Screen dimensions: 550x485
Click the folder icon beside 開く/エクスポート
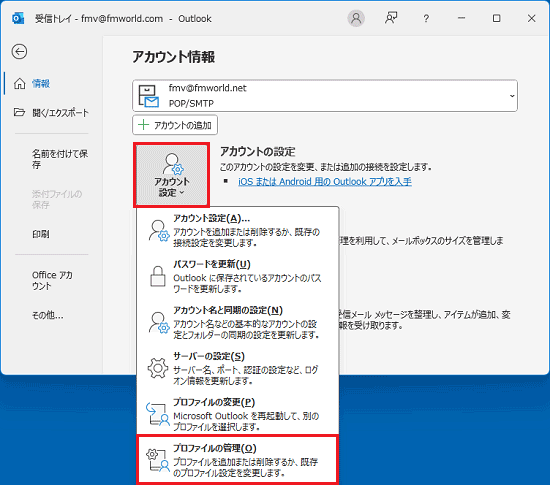click(19, 112)
